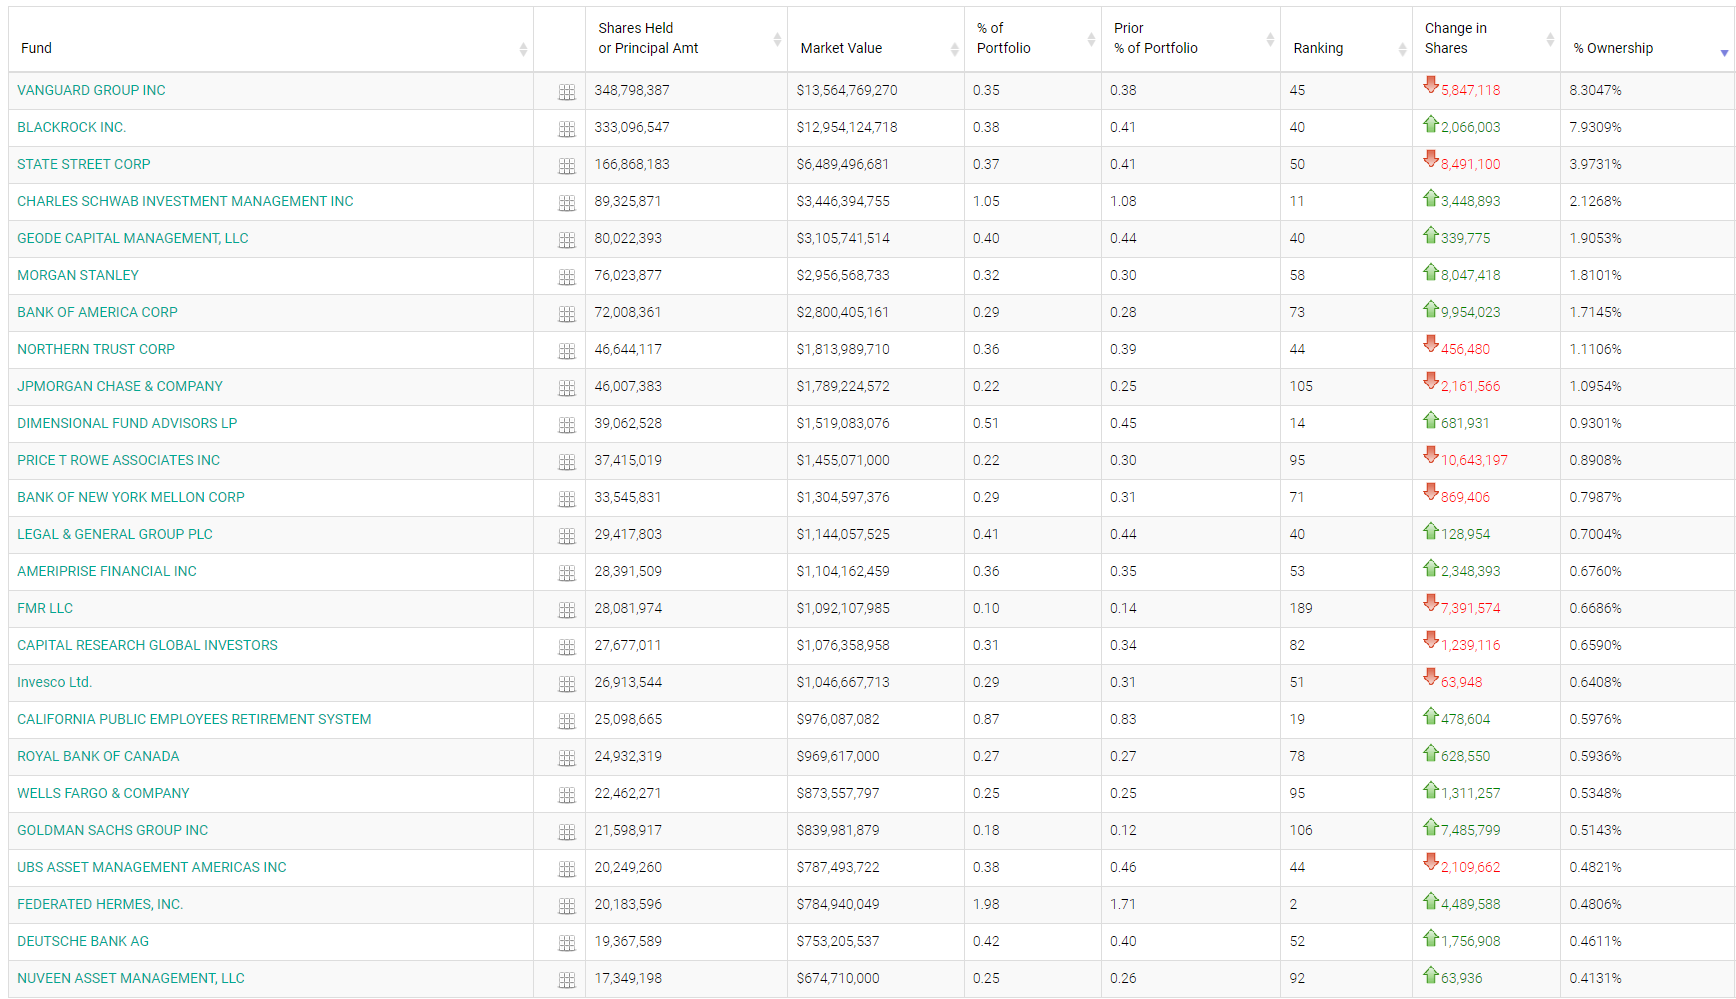Click grid icon in Geode Capital Management row
This screenshot has width=1736, height=999.
coord(567,240)
